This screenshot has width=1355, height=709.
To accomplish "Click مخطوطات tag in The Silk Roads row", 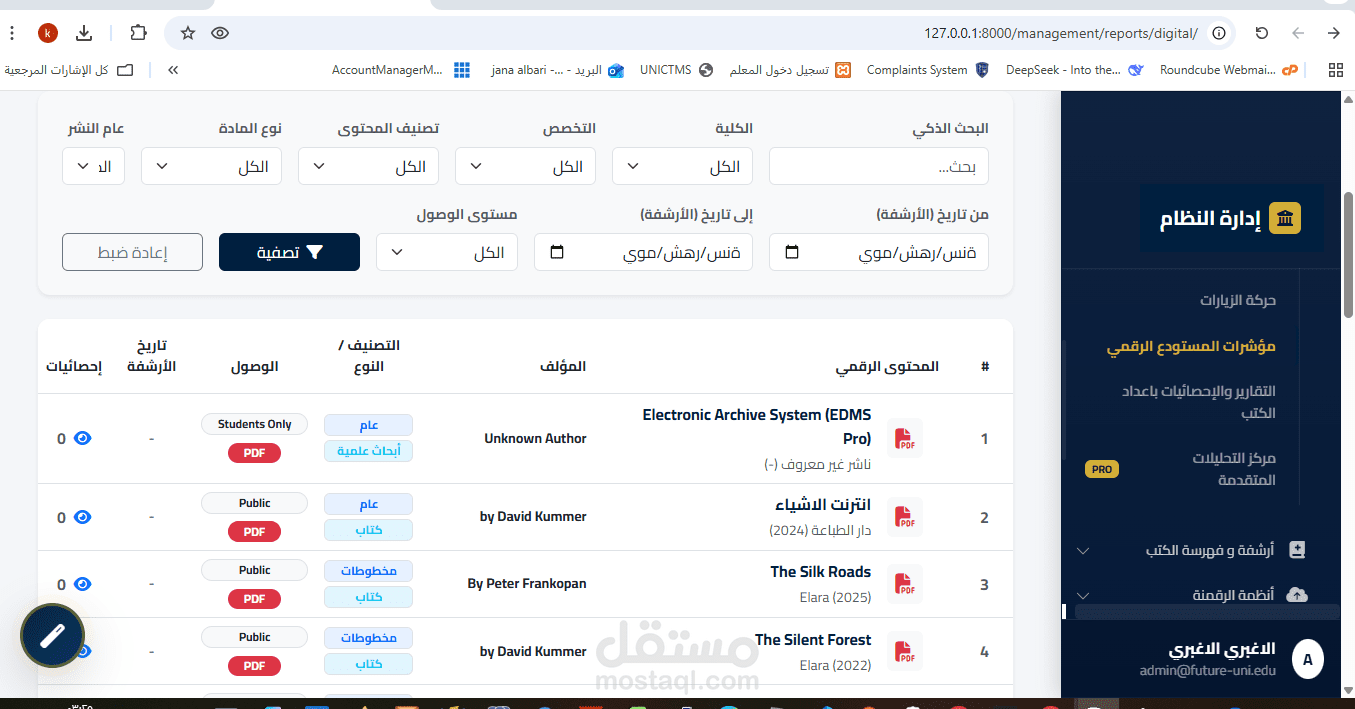I will (x=368, y=571).
